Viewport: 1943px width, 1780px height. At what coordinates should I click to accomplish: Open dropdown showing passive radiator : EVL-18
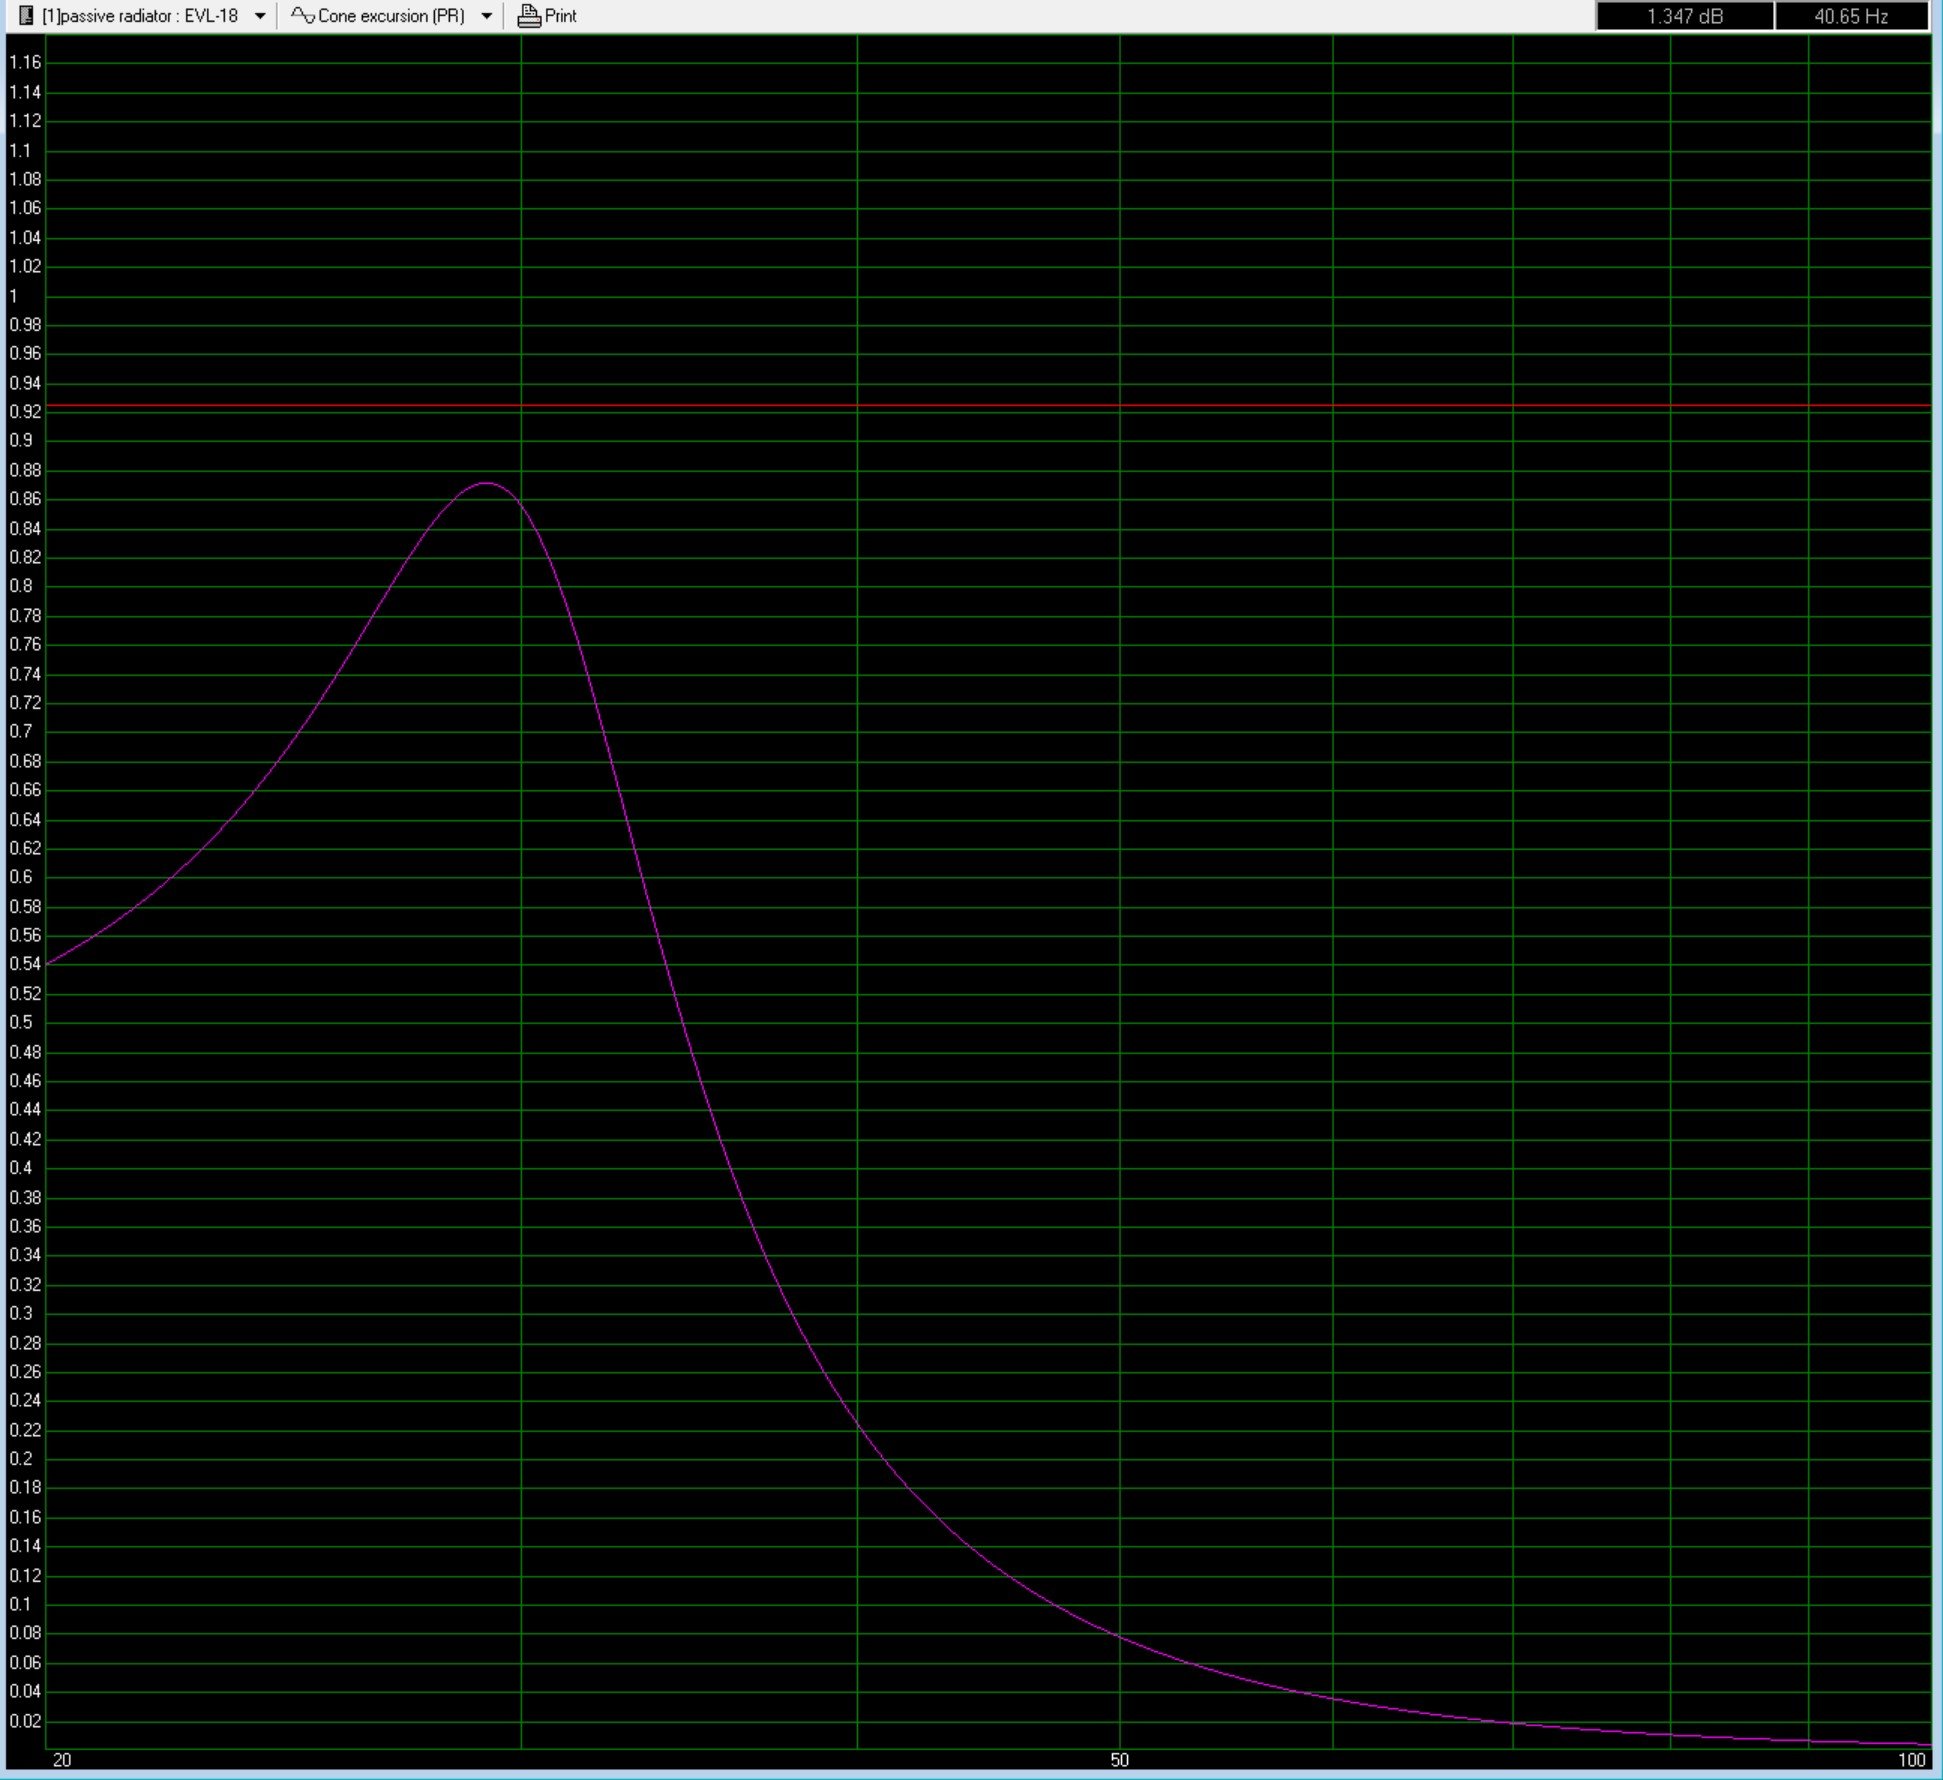(260, 15)
